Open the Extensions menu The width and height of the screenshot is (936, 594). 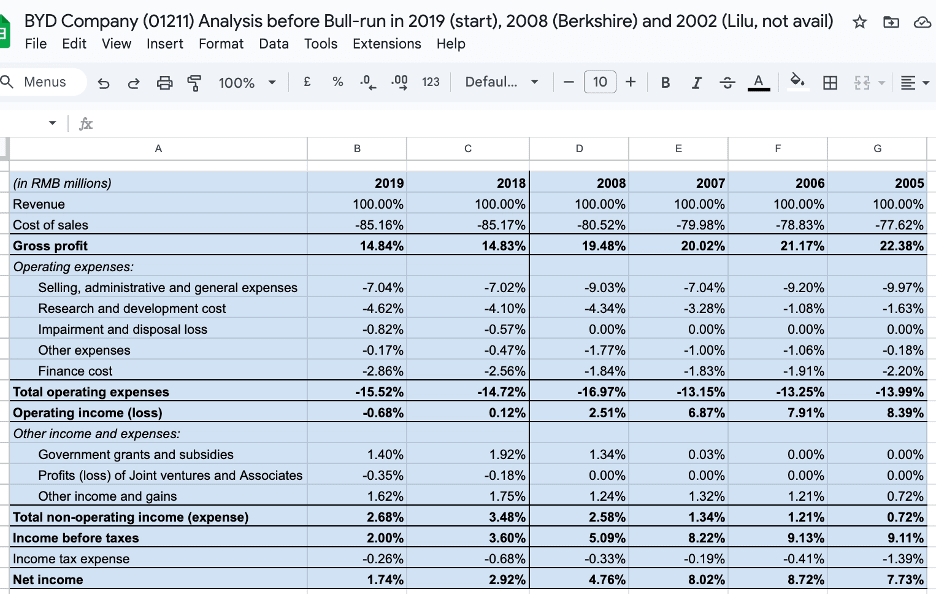tap(387, 44)
